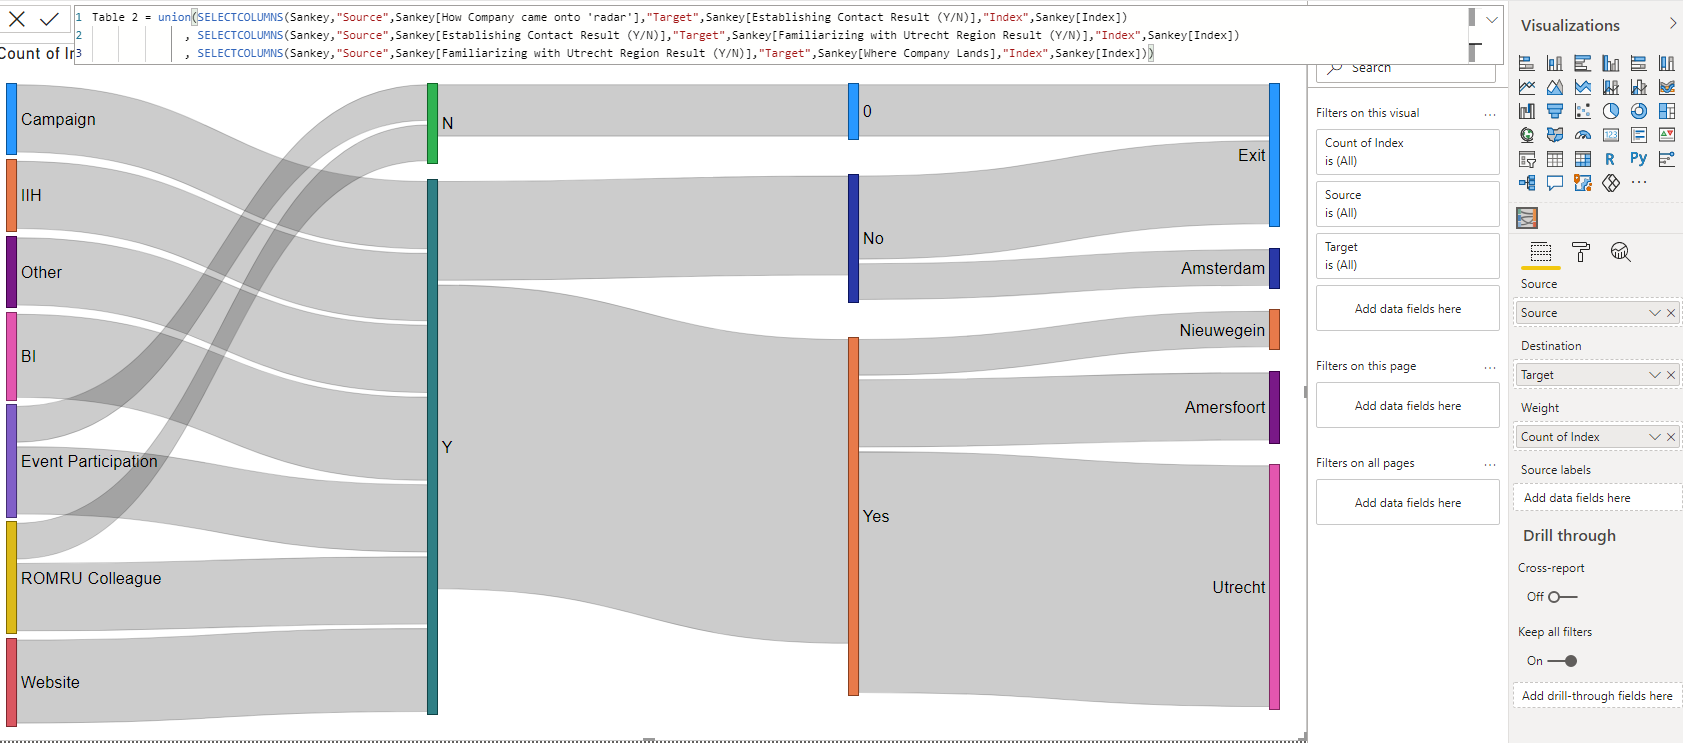Select the card visual with 123
The height and width of the screenshot is (743, 1683).
tap(1611, 135)
